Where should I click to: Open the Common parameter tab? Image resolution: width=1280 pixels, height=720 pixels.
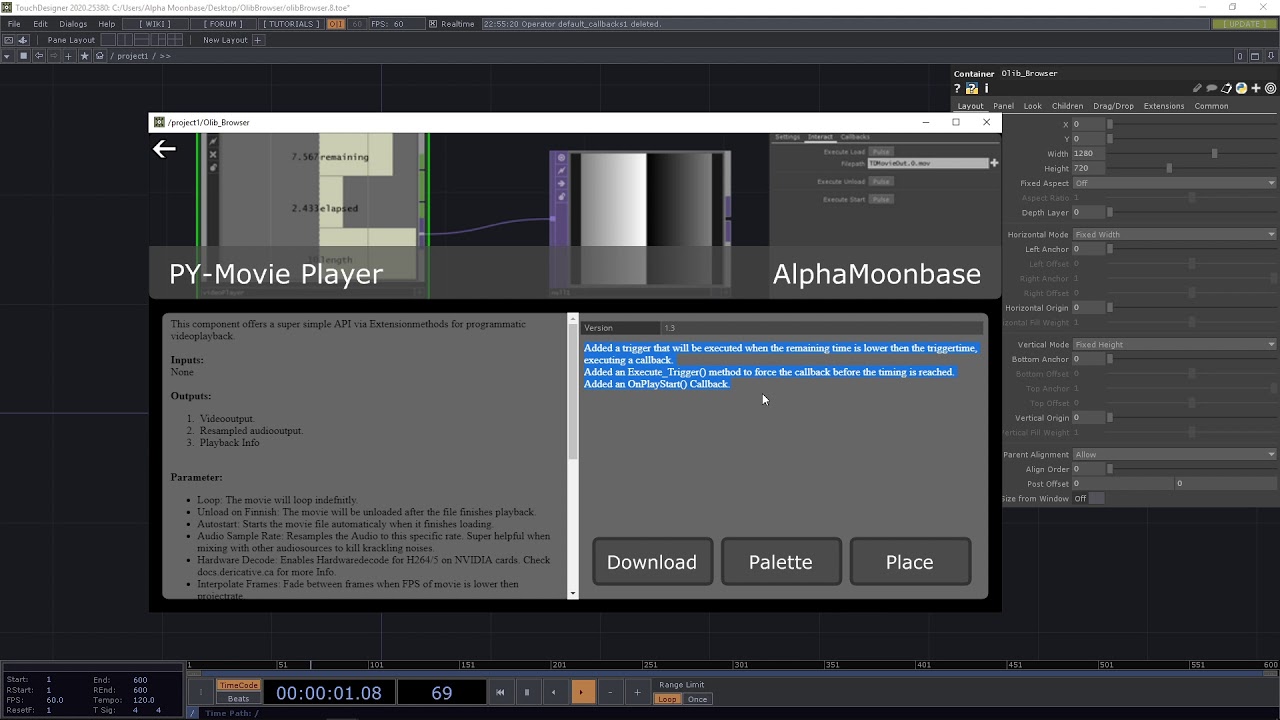coord(1211,106)
